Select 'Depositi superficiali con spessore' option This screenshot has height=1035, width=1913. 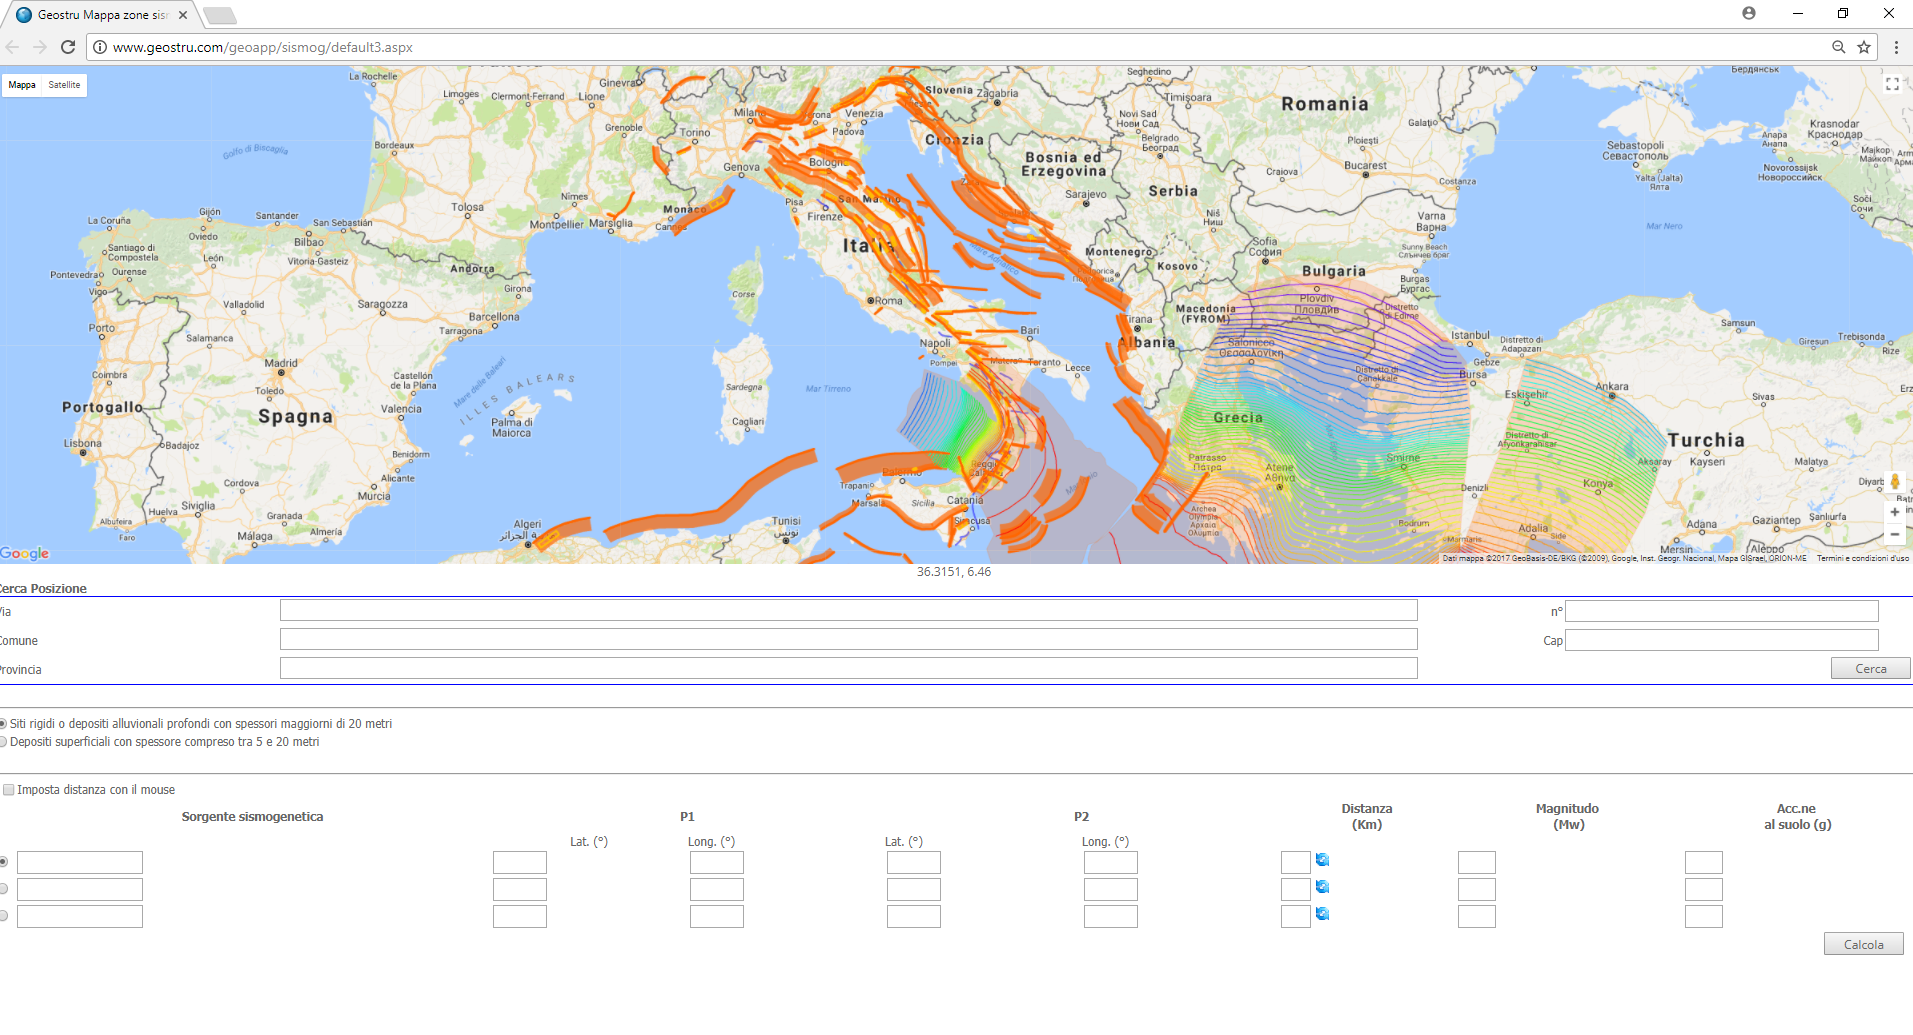3,742
